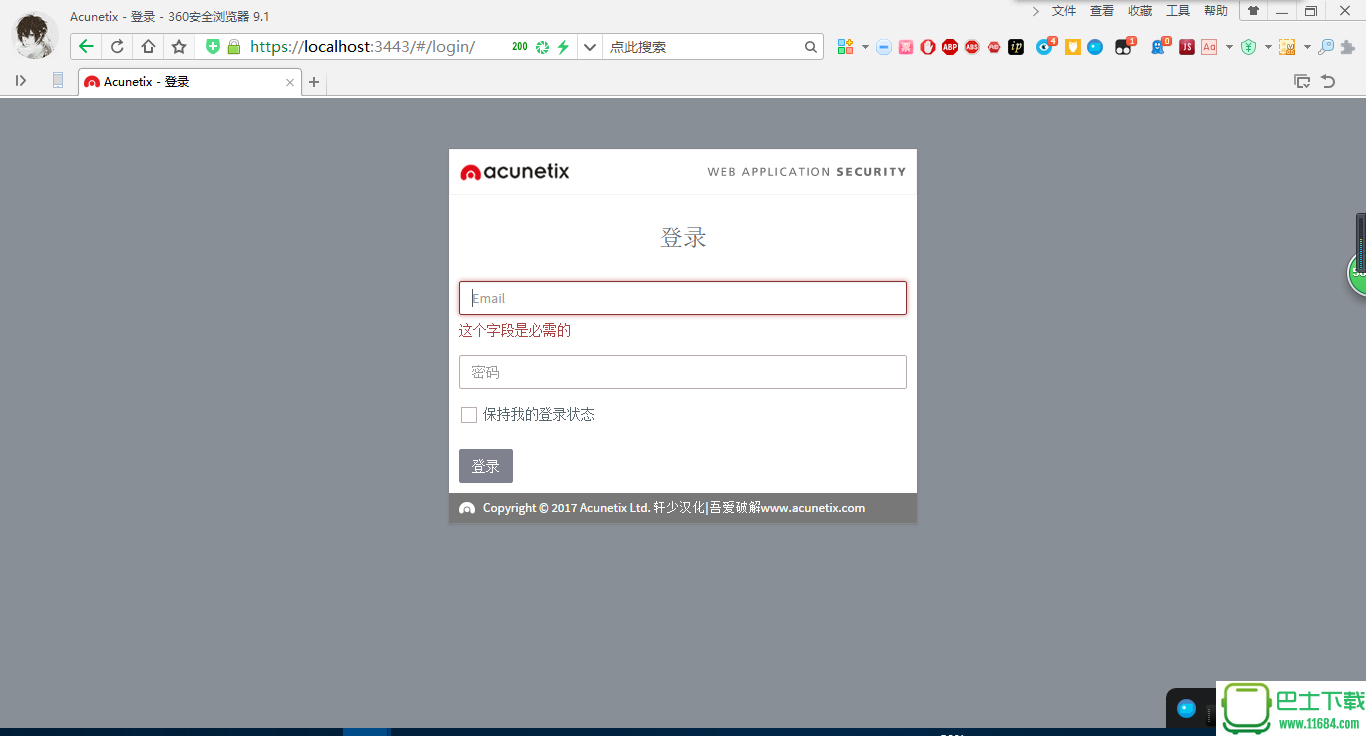Click the pink ticket extension icon
The width and height of the screenshot is (1366, 736).
coord(906,47)
